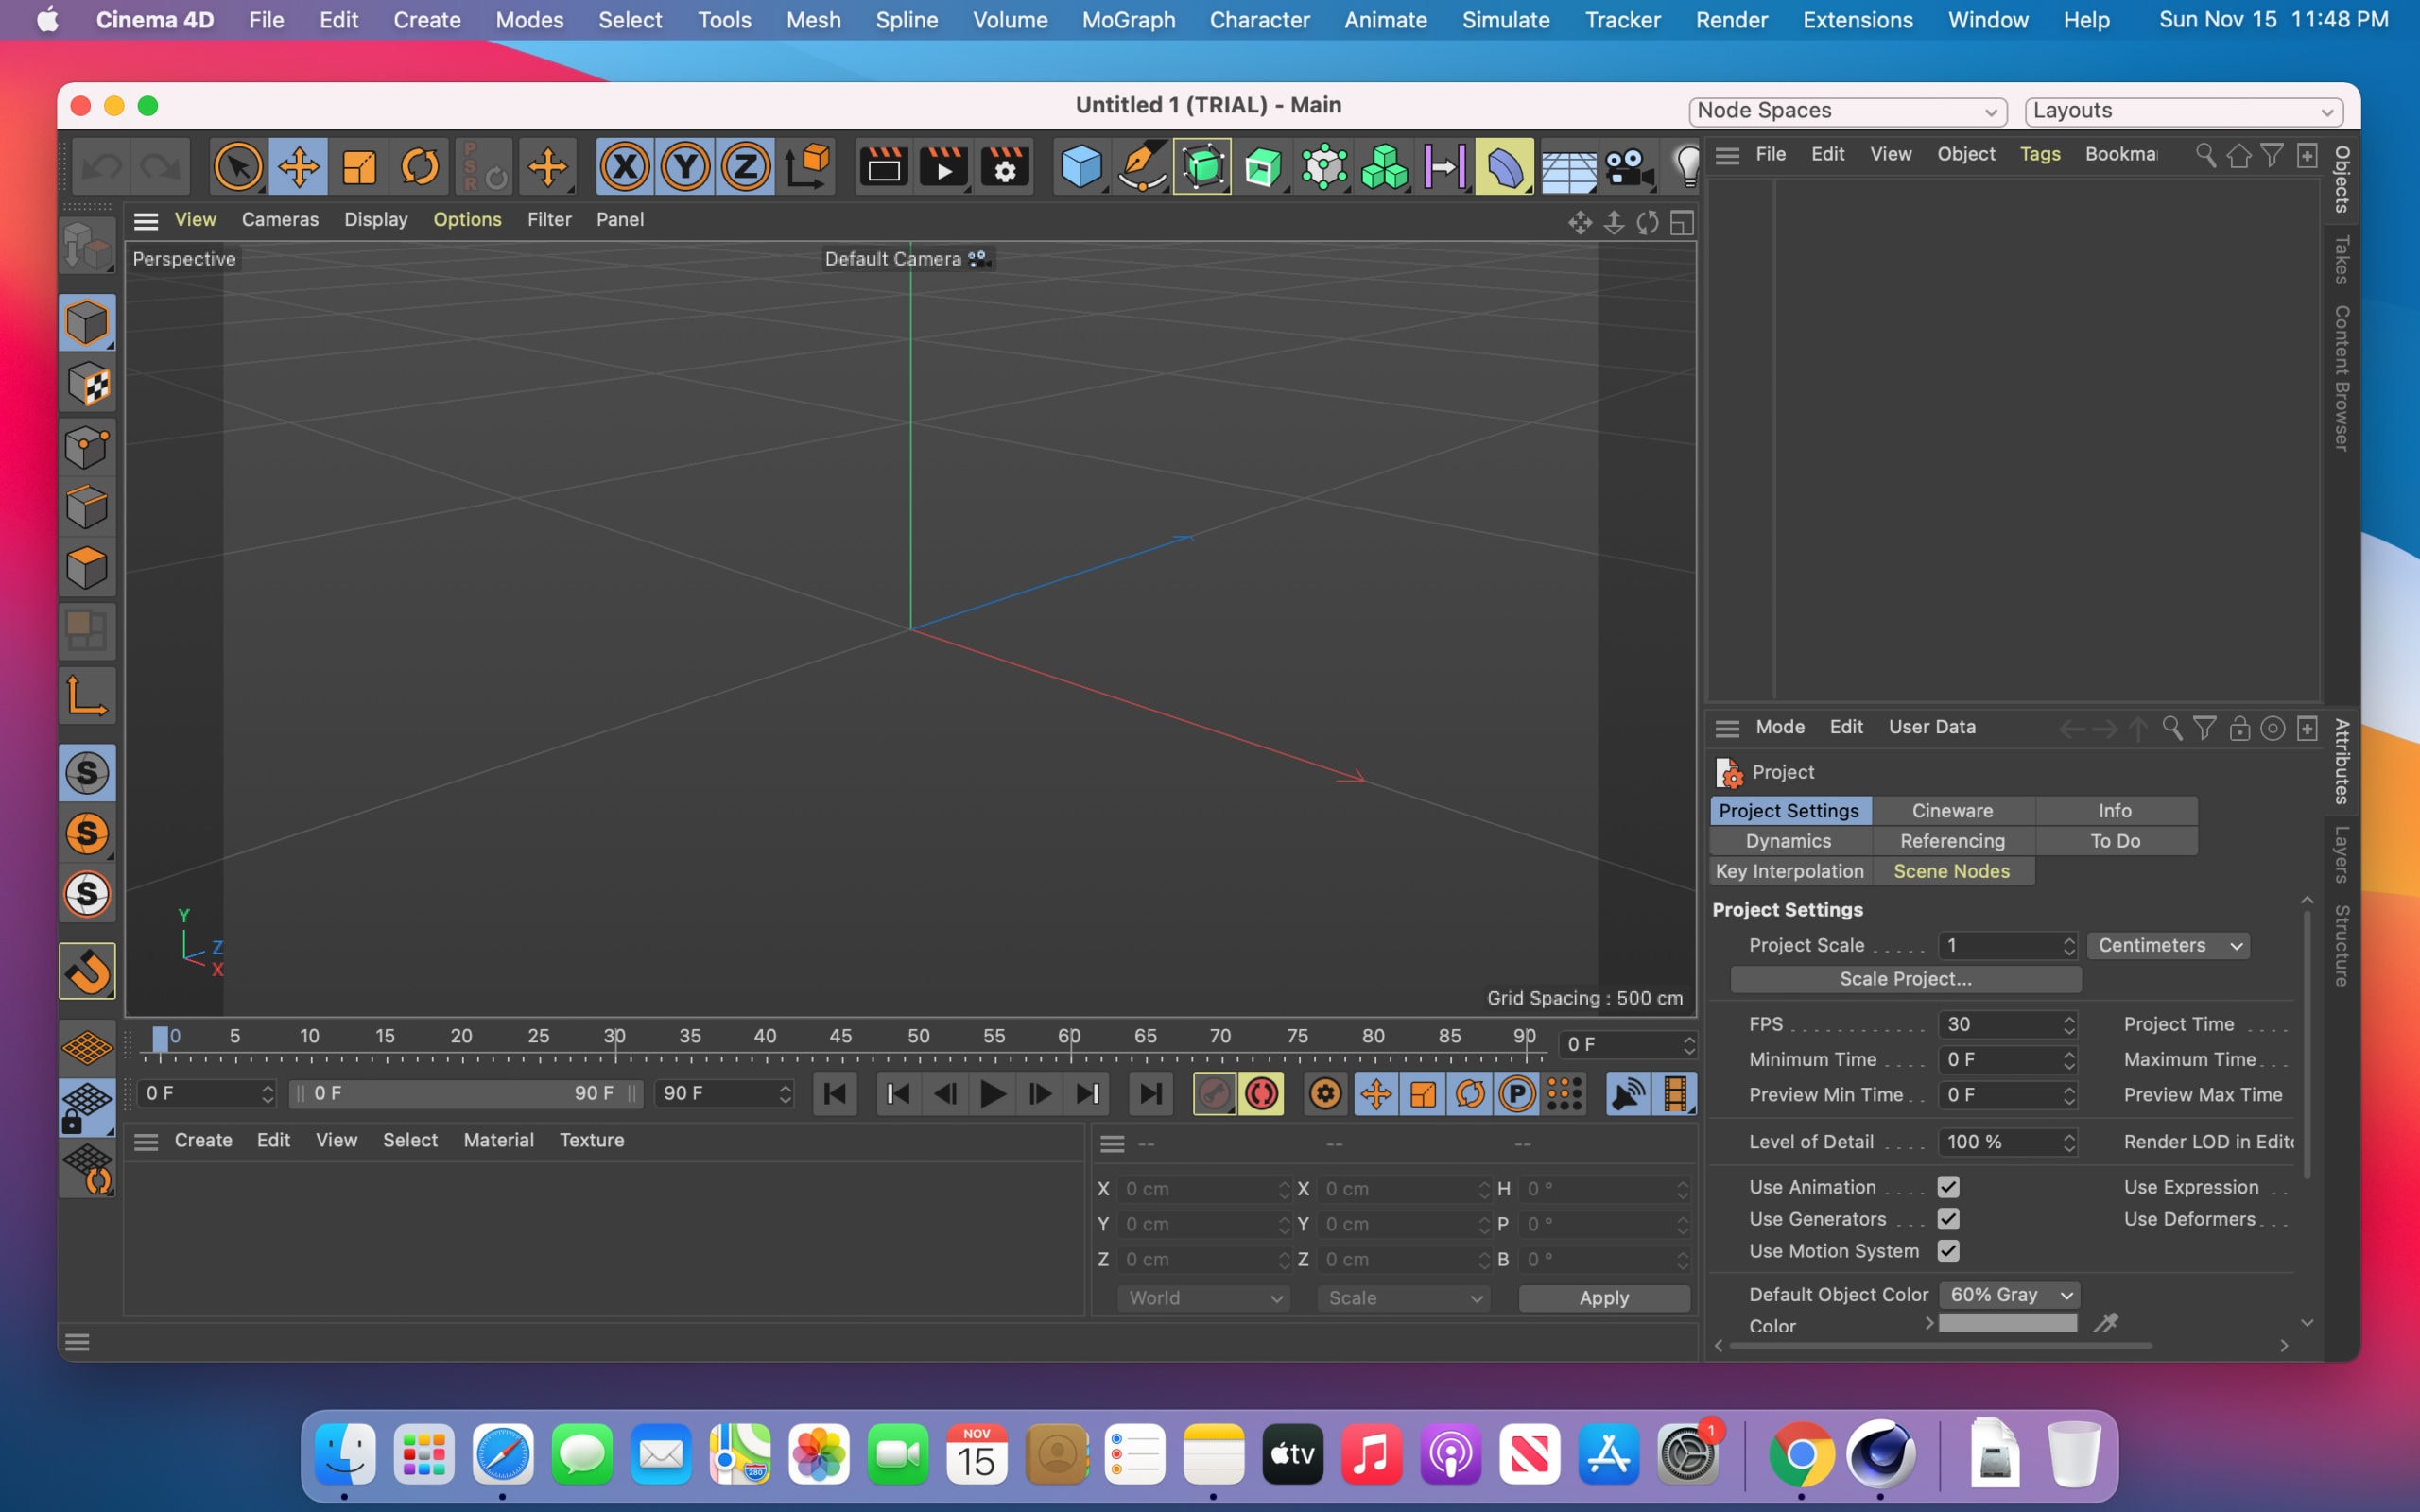The image size is (2420, 1512).
Task: Uncheck the Use Animation checkbox
Action: point(1949,1187)
